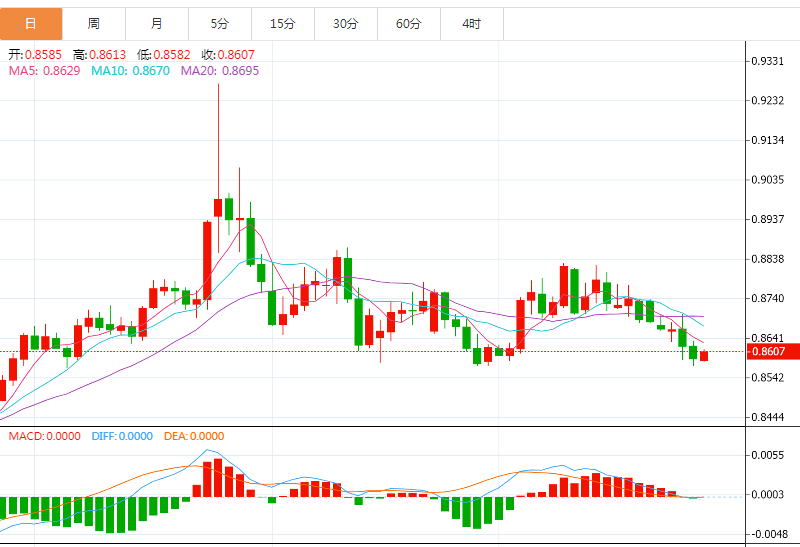Switch to the 周 weekly tab
The image size is (800, 547).
pos(94,23)
